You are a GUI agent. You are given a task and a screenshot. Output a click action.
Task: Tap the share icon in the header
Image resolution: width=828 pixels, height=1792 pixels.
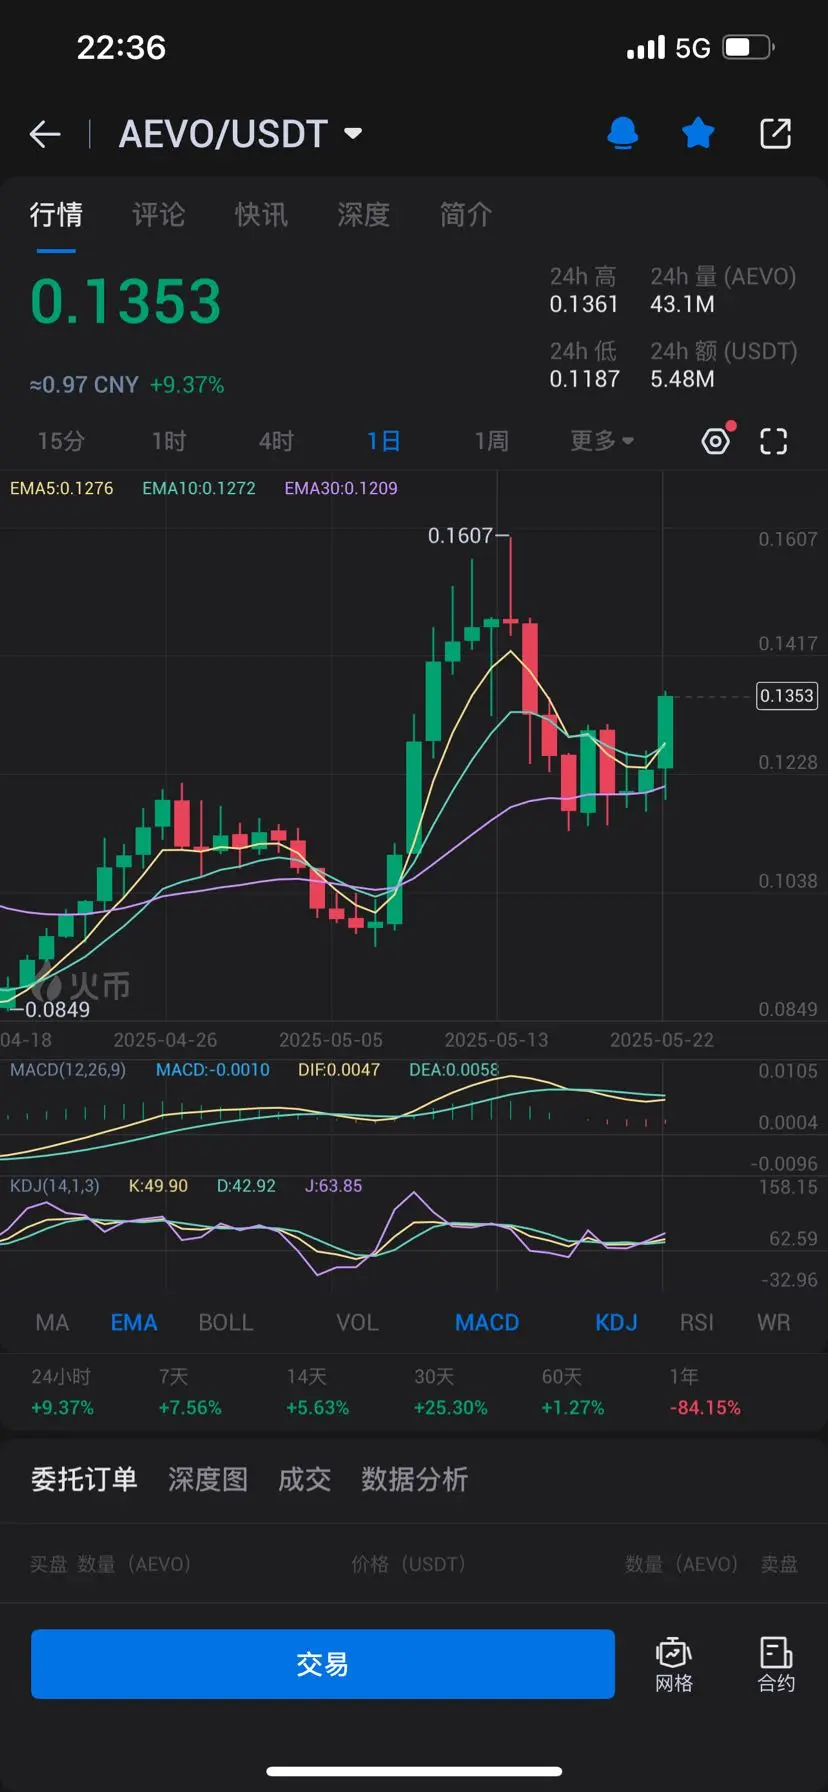point(775,133)
